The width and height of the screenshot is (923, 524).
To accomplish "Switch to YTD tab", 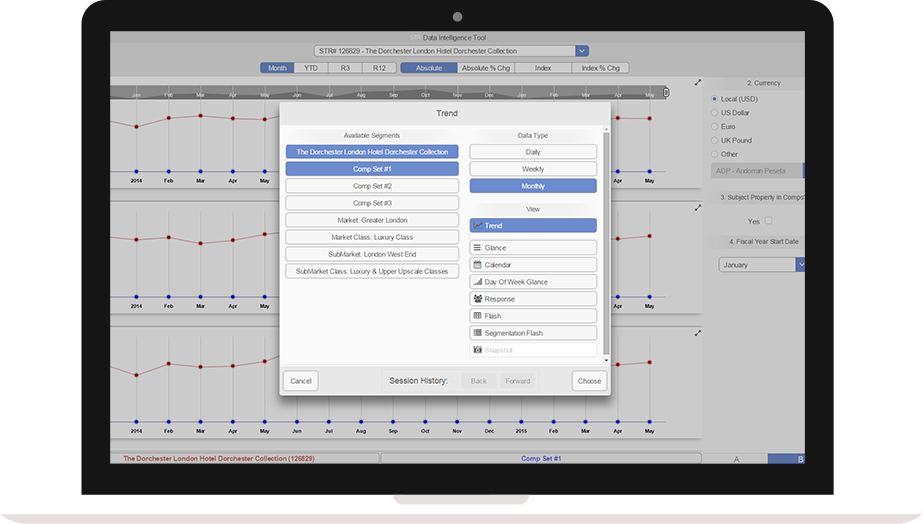I will pyautogui.click(x=311, y=68).
